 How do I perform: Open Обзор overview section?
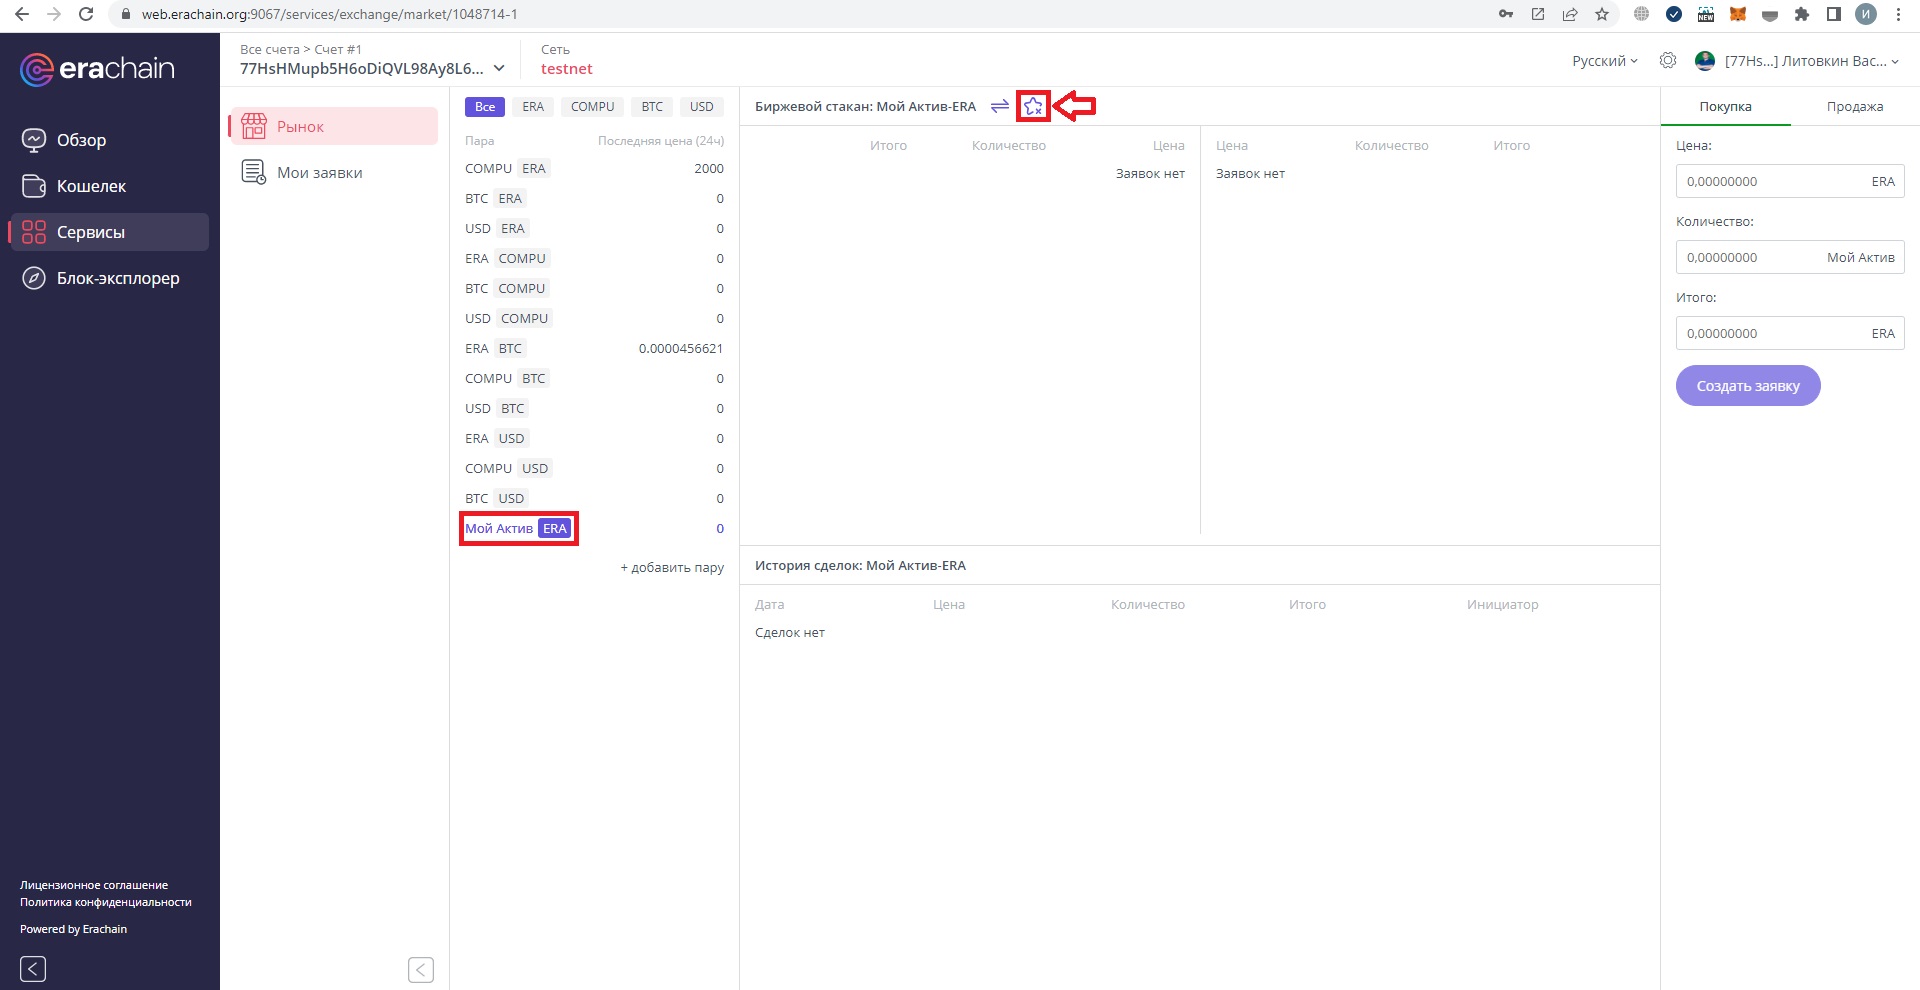[81, 140]
